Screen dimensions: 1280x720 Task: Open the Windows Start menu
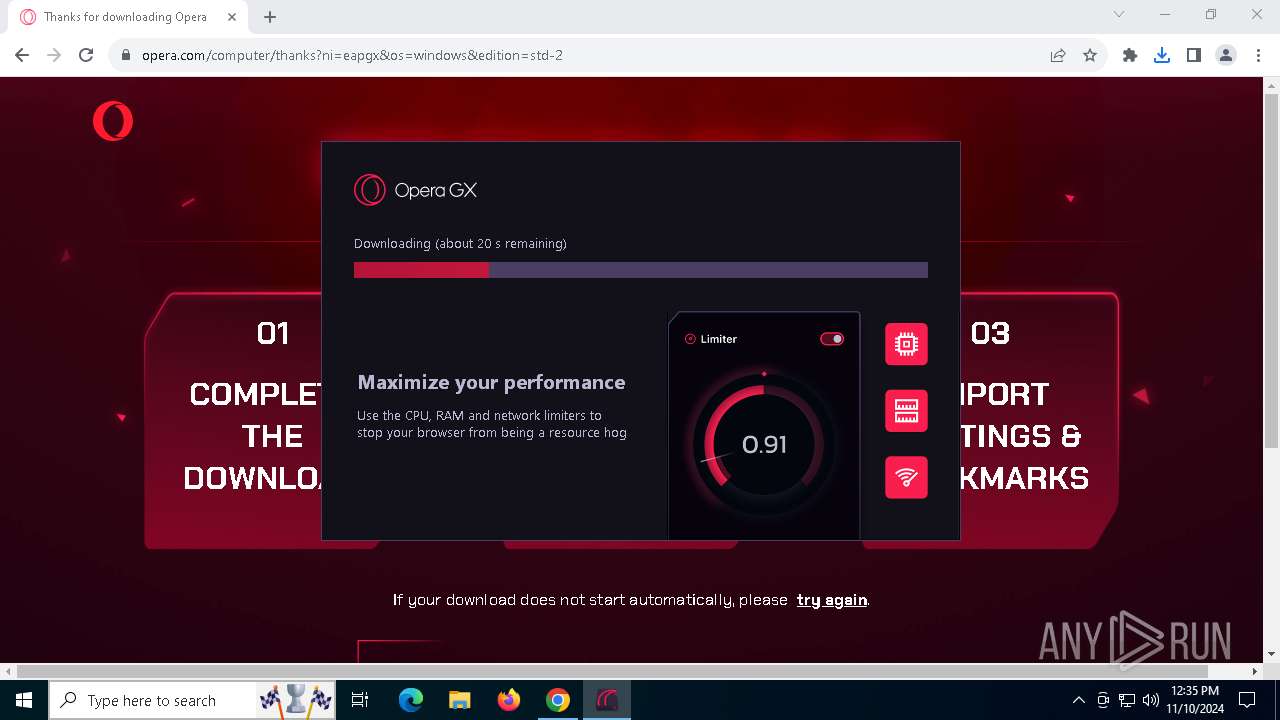24,700
